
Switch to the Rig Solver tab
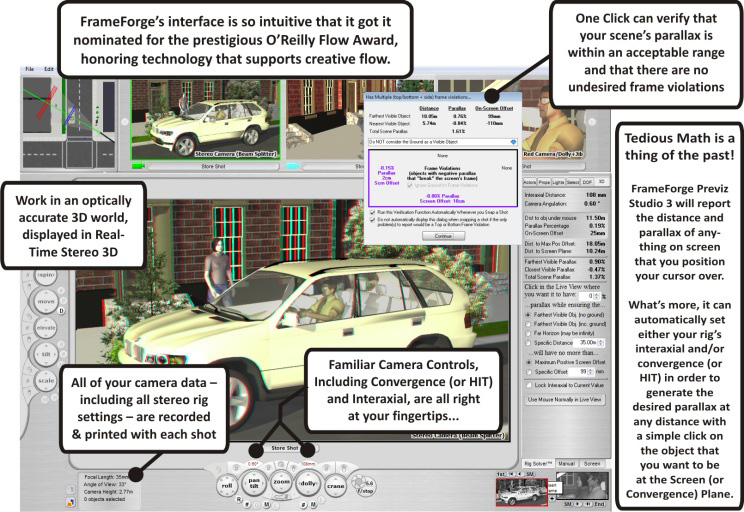(538, 464)
